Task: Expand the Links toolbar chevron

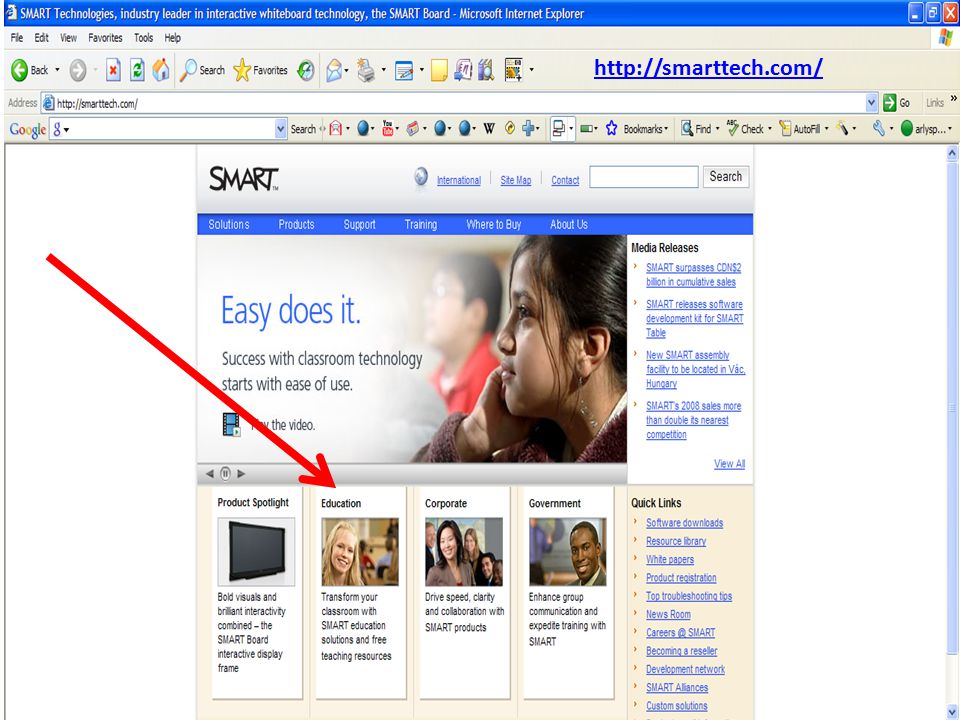Action: pyautogui.click(x=953, y=98)
